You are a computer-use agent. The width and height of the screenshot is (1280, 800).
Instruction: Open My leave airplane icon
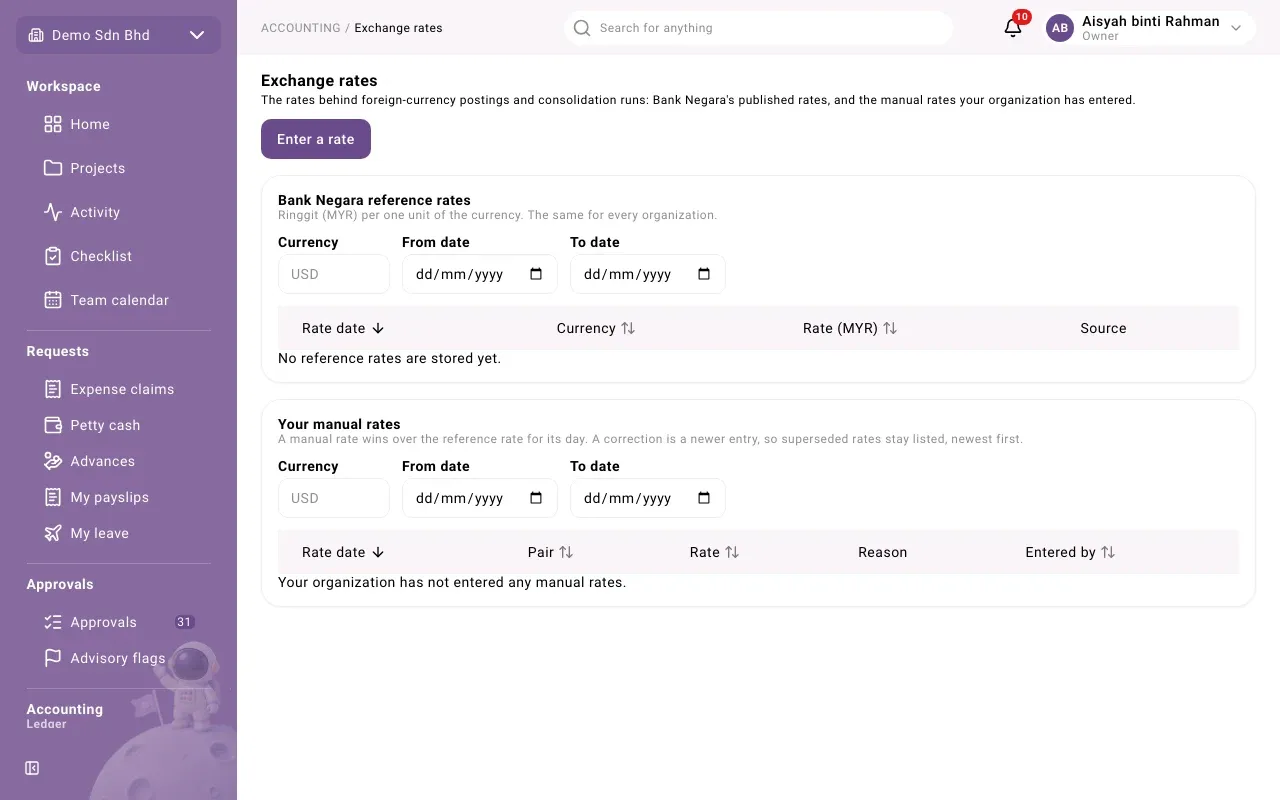[x=53, y=533]
